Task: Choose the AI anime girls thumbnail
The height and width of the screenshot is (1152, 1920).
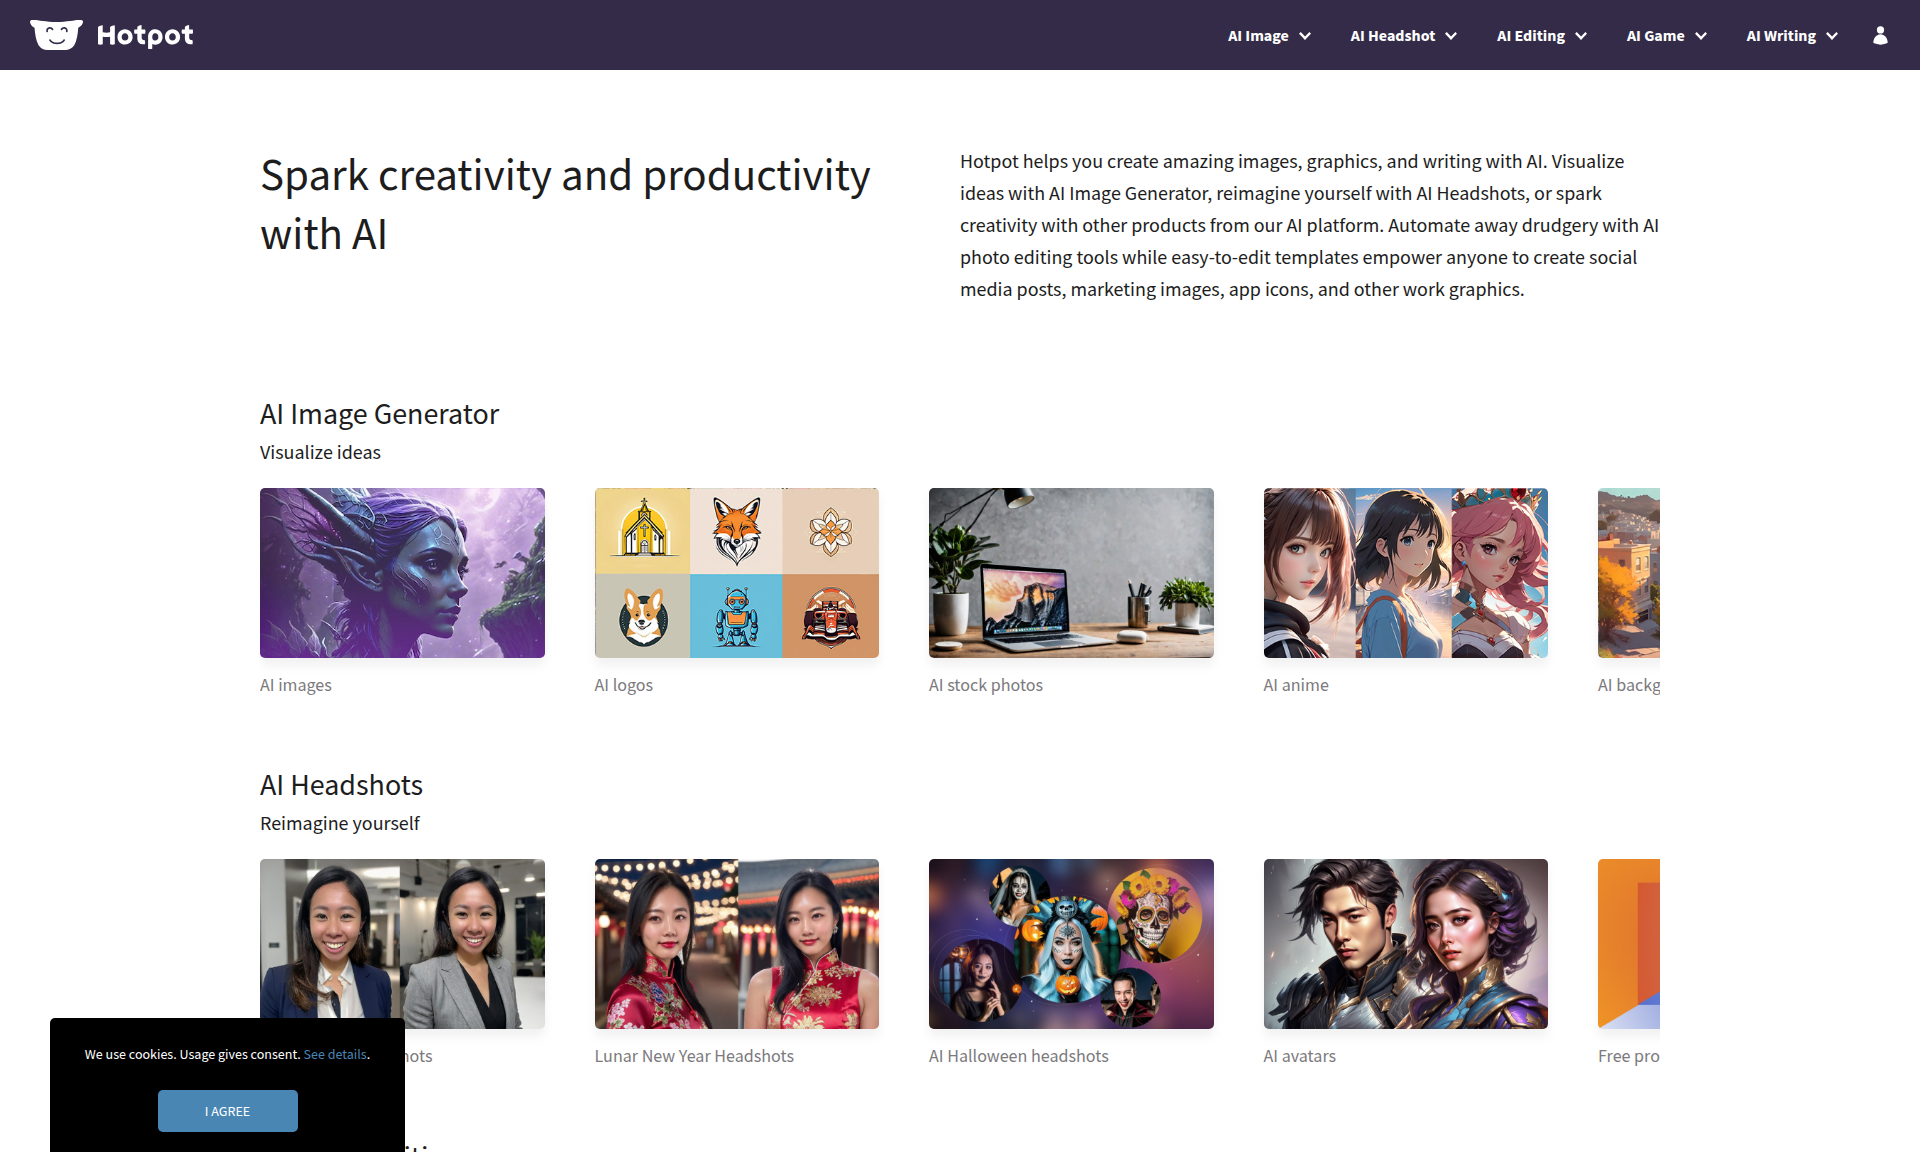Action: 1405,573
